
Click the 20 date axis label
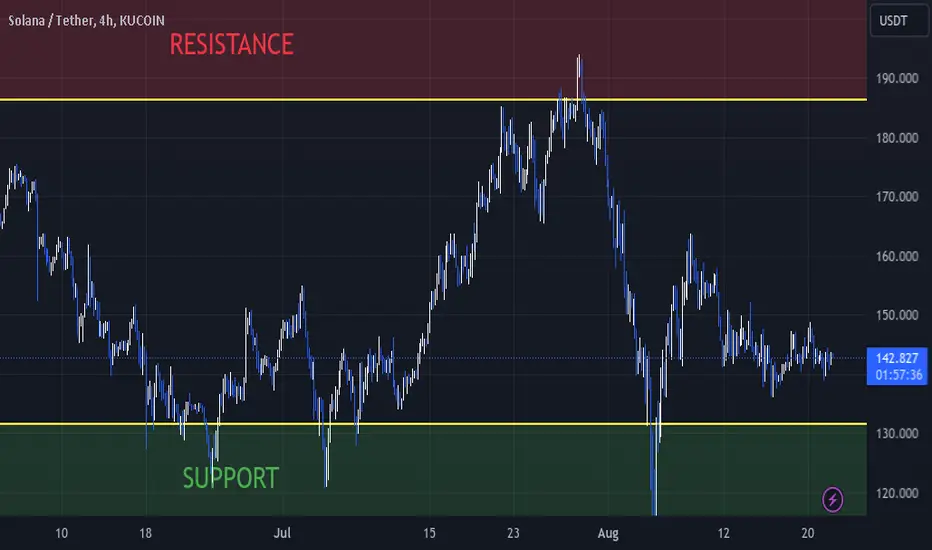point(807,533)
